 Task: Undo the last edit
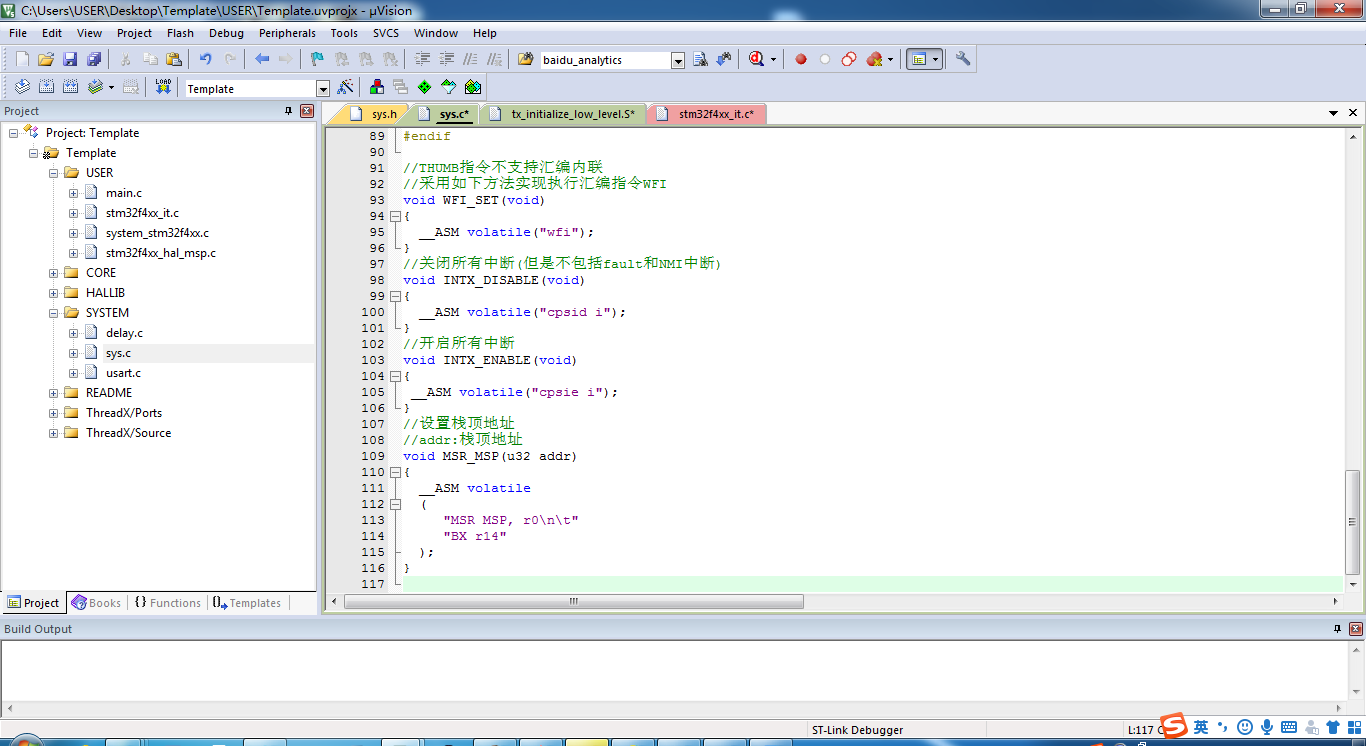(205, 59)
